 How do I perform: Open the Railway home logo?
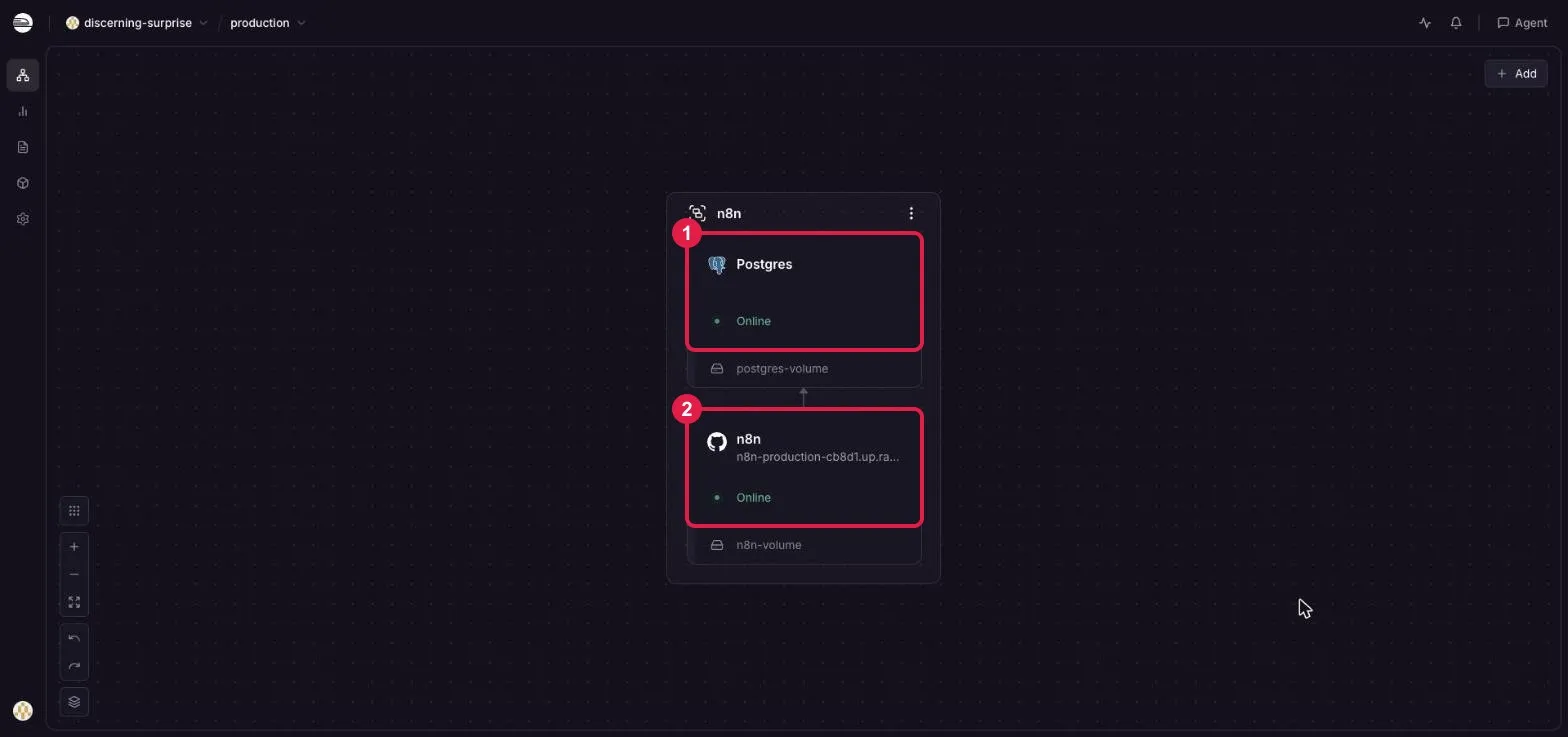pyautogui.click(x=22, y=23)
